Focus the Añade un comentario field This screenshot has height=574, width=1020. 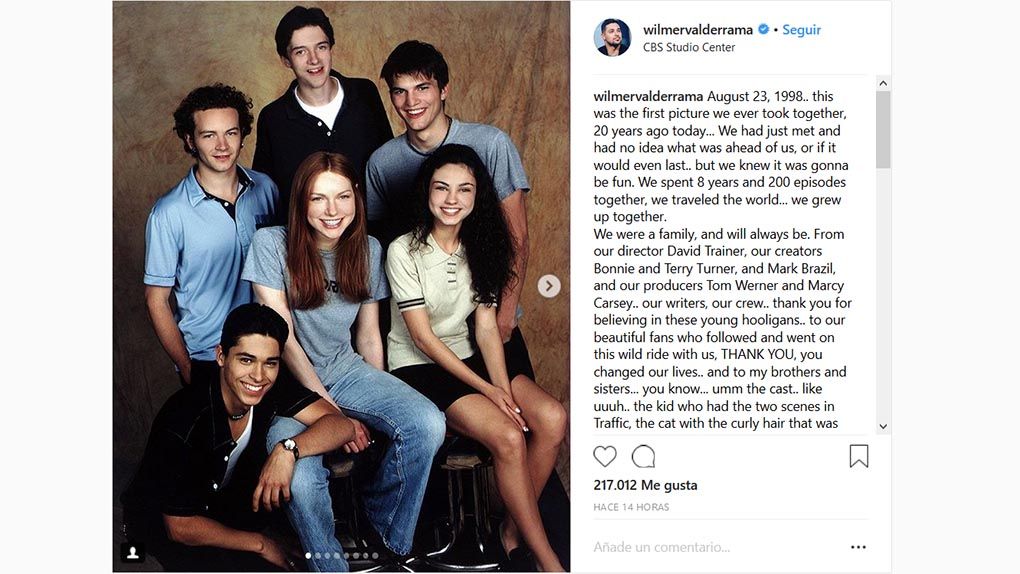point(700,547)
